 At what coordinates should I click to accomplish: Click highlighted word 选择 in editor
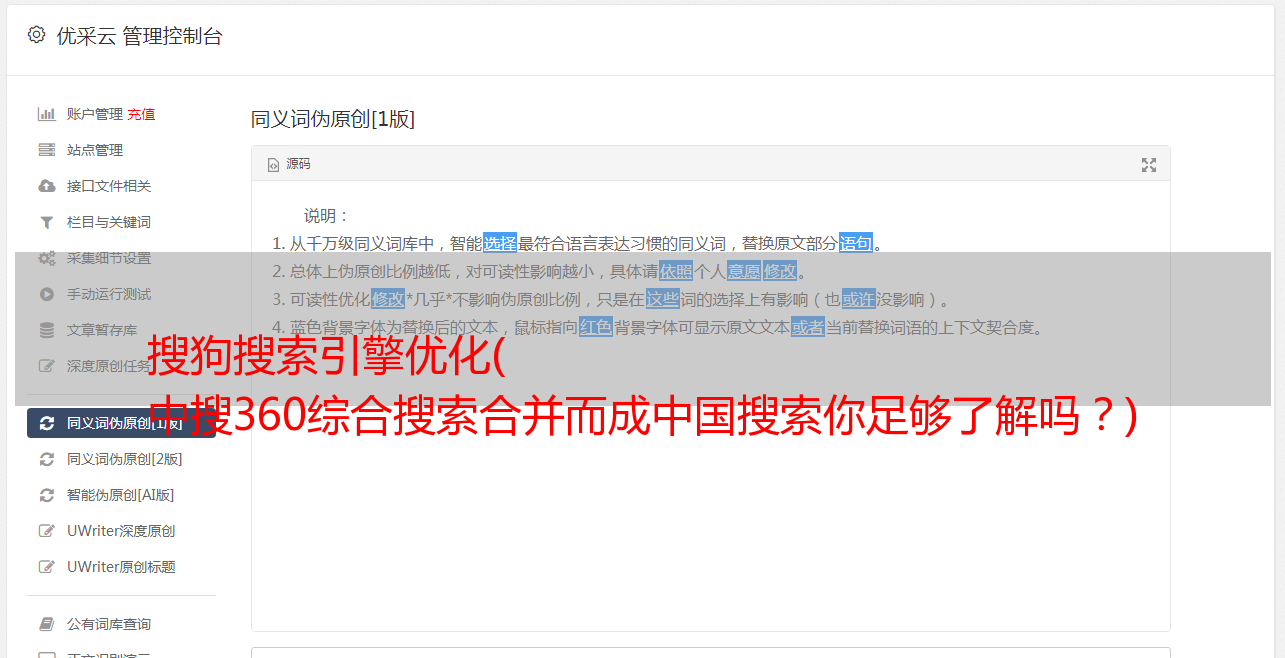pyautogui.click(x=500, y=243)
